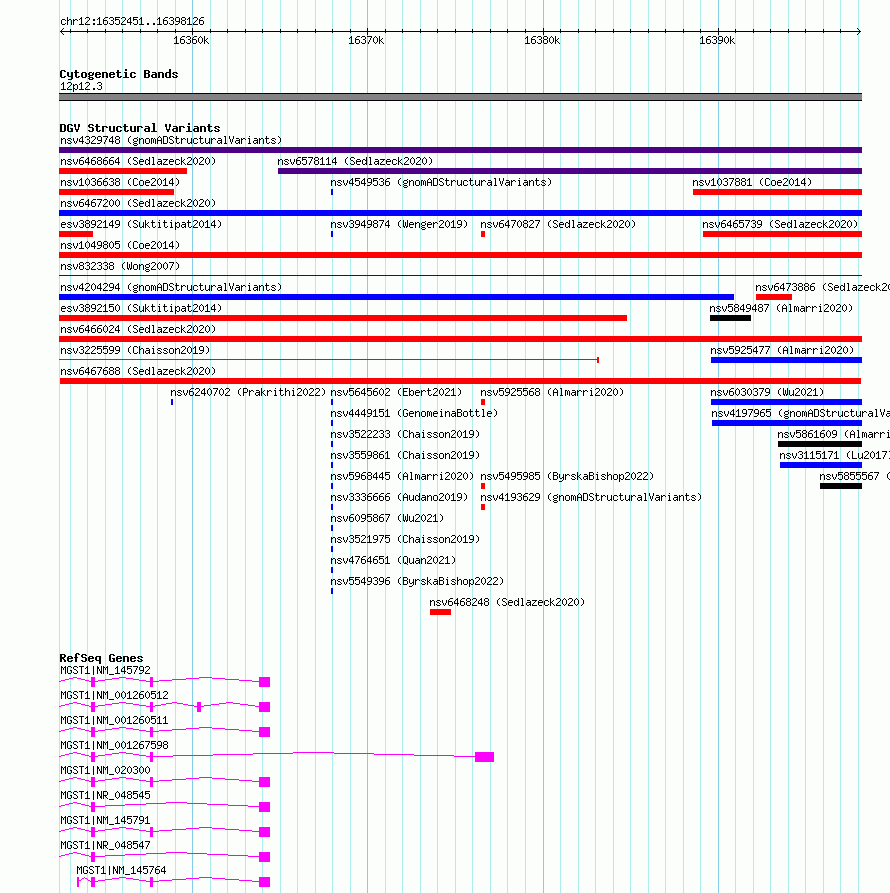Click nsv5861609 variant label
The height and width of the screenshot is (893, 890).
(833, 435)
